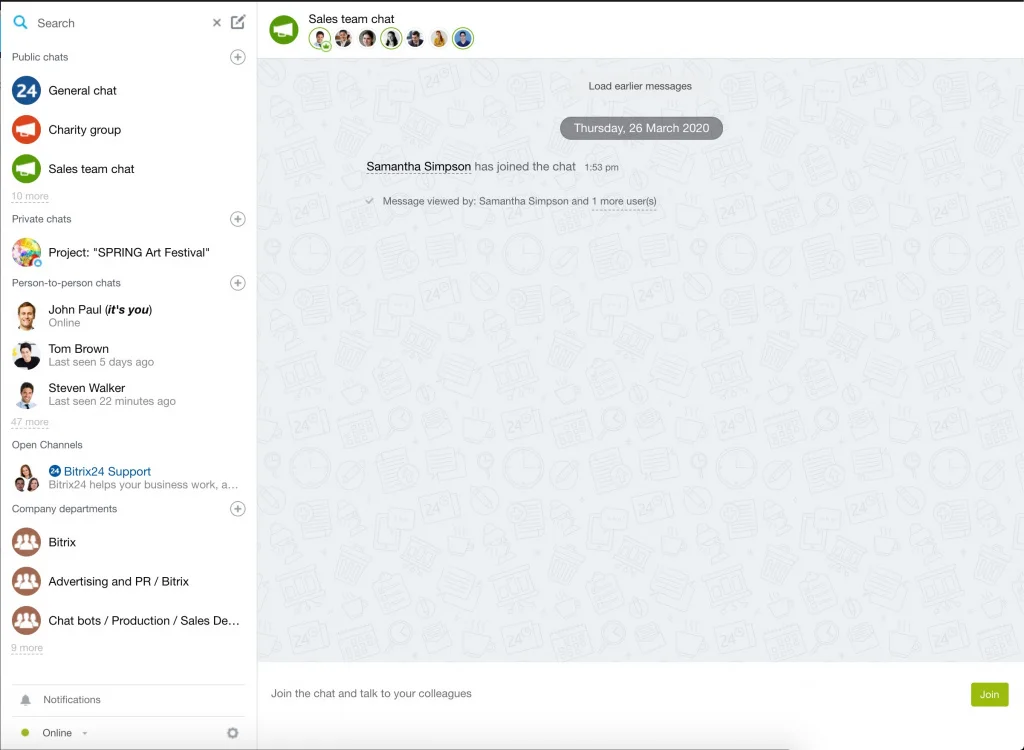Click Load earlier messages

(x=640, y=86)
